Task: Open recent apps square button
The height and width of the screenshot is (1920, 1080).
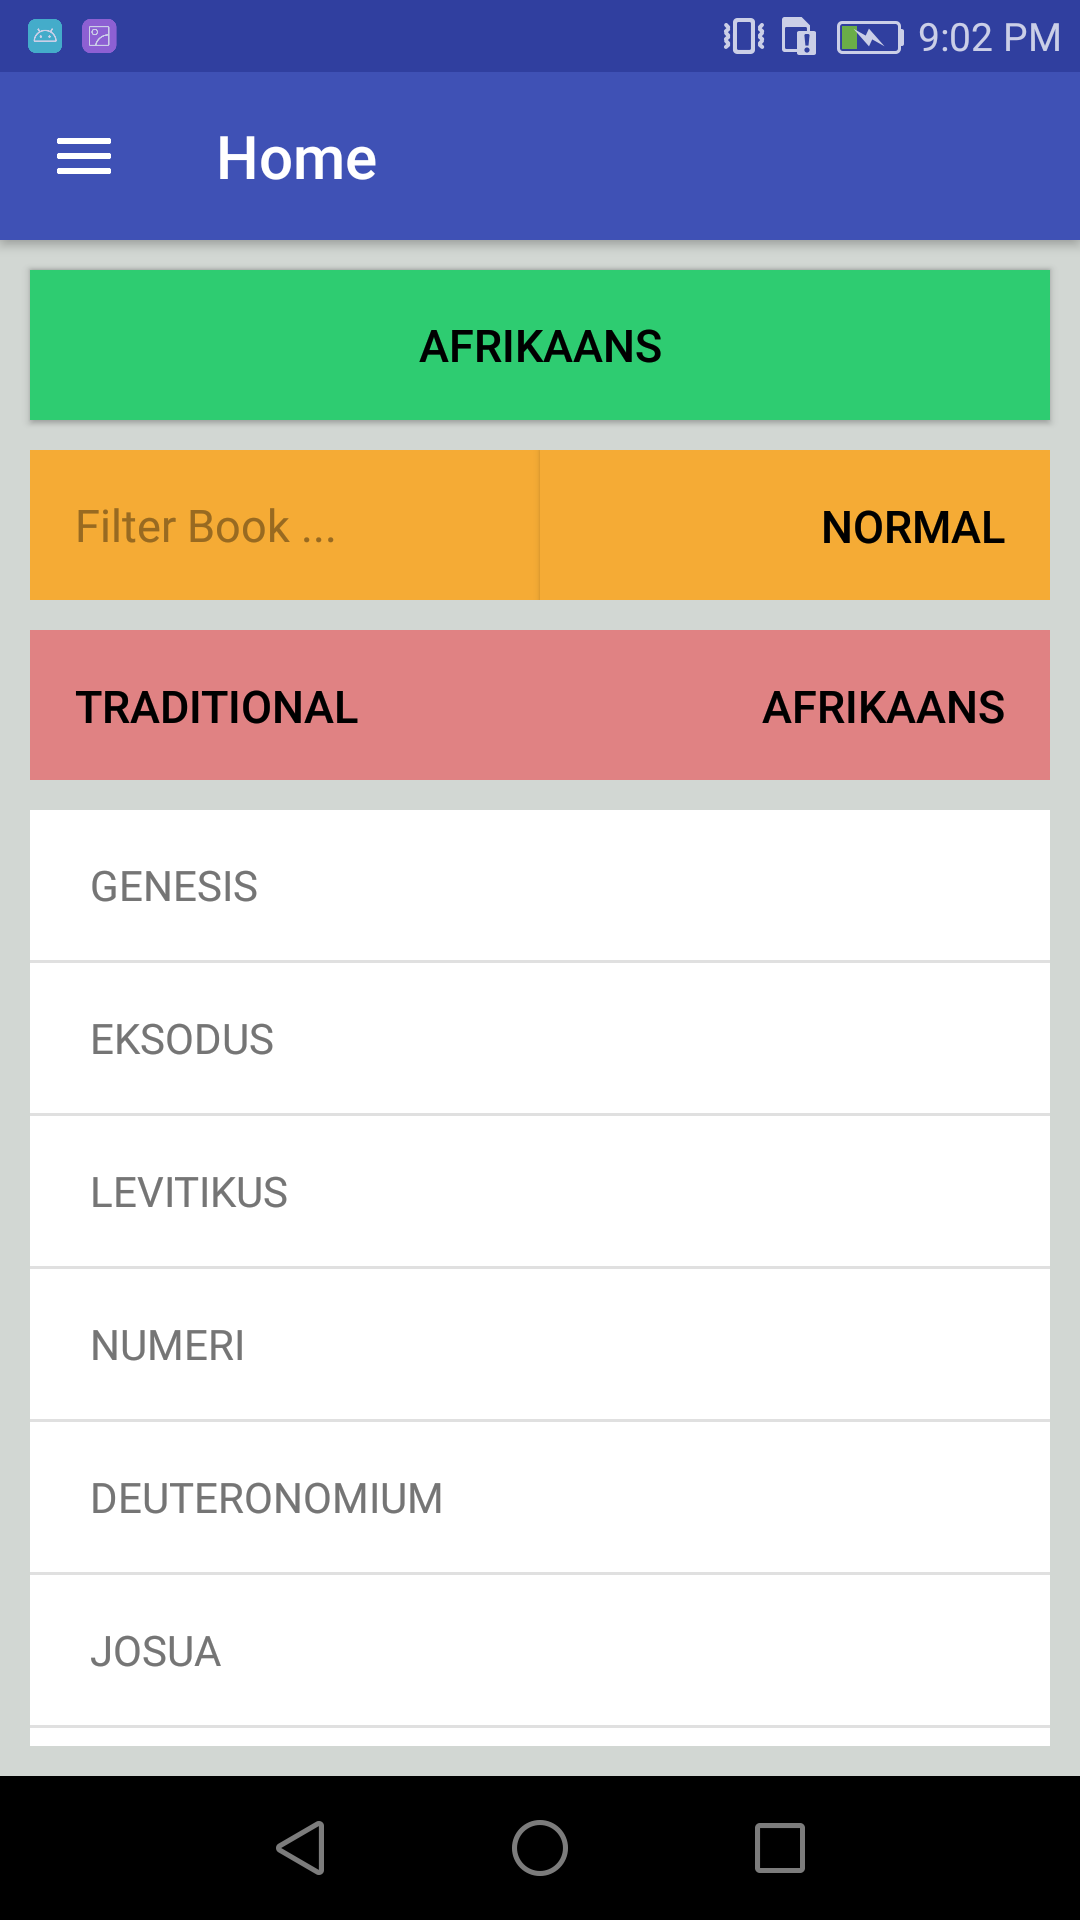Action: 779,1847
